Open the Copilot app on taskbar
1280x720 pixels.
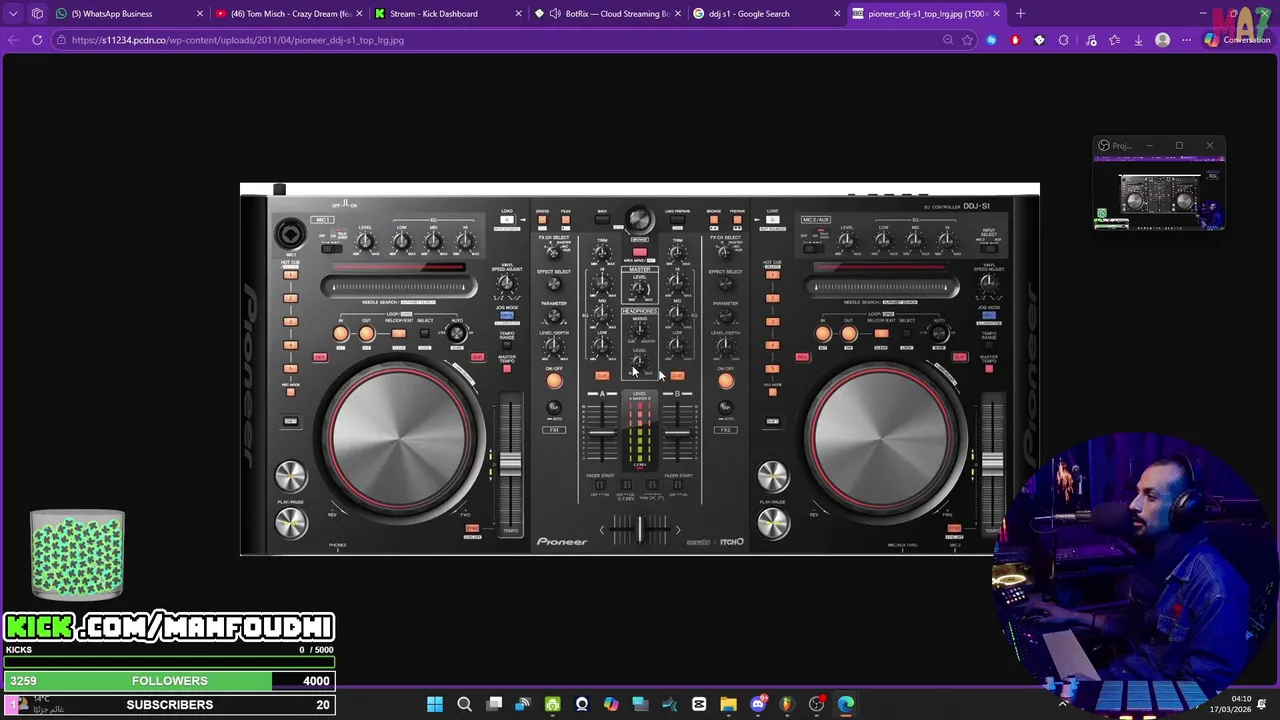click(x=611, y=705)
